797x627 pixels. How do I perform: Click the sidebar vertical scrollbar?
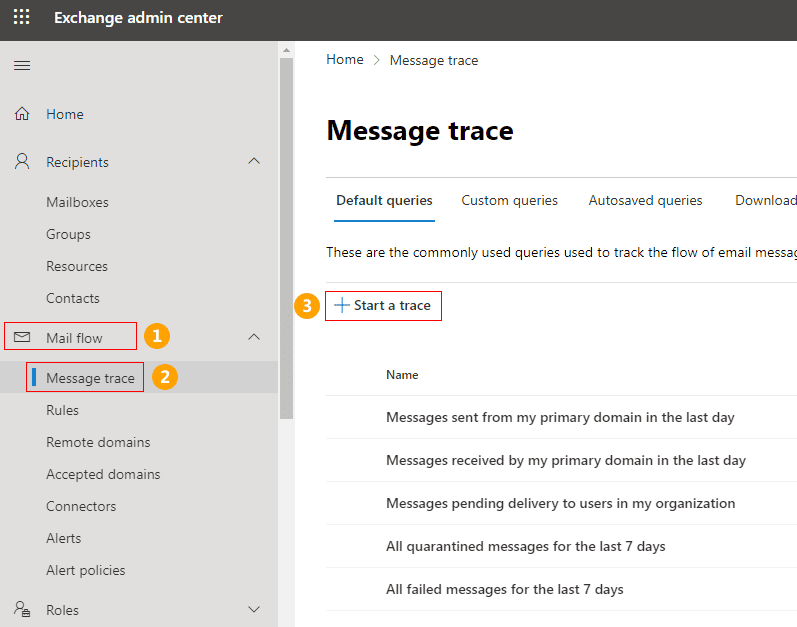(286, 240)
